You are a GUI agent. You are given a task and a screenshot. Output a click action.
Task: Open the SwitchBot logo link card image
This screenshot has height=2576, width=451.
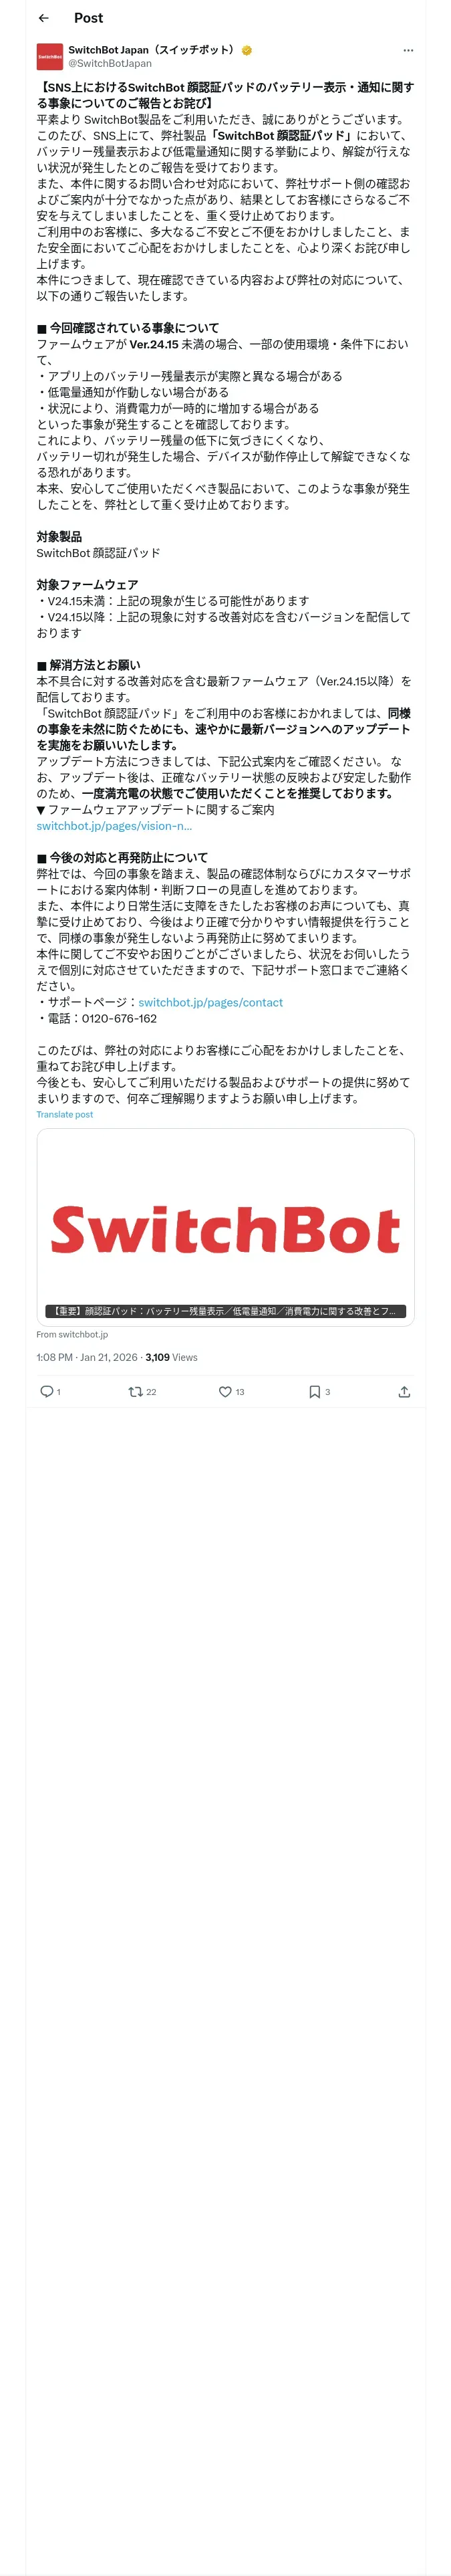click(225, 1227)
